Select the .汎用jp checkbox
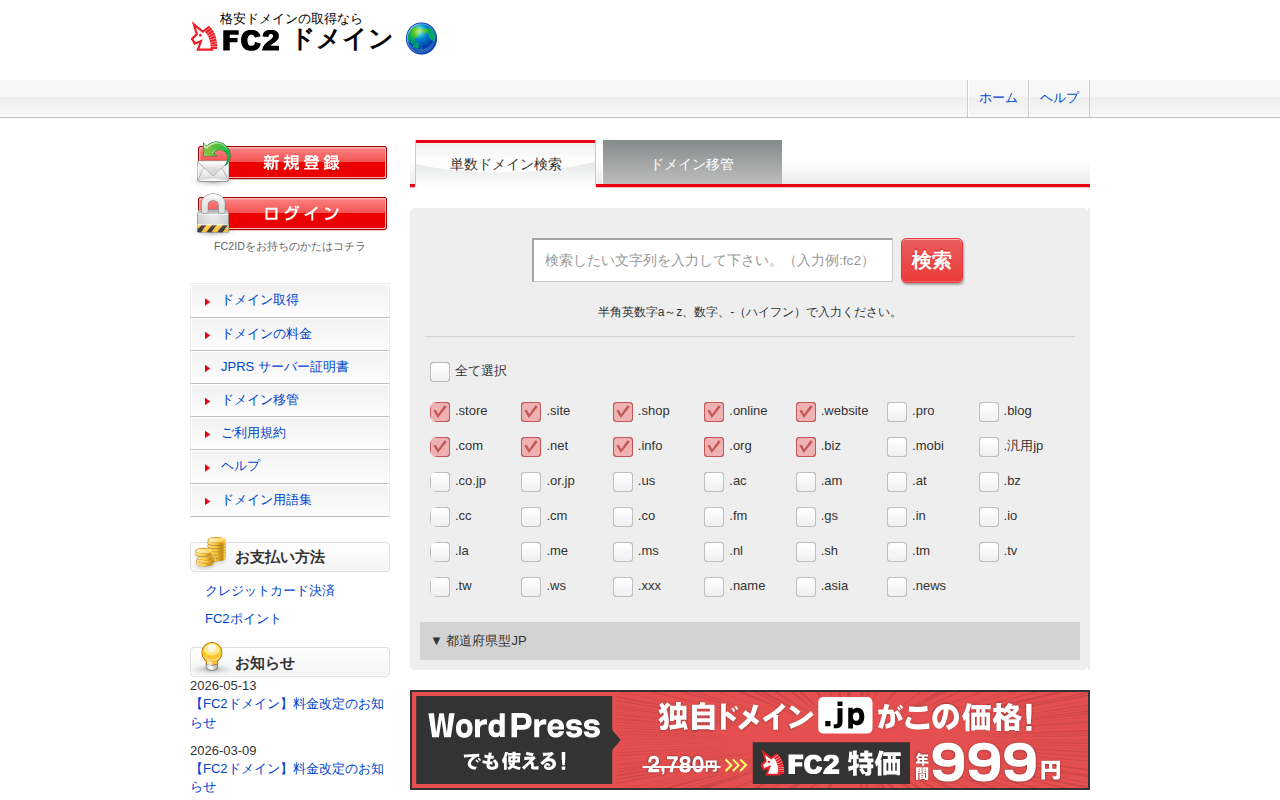 click(989, 447)
